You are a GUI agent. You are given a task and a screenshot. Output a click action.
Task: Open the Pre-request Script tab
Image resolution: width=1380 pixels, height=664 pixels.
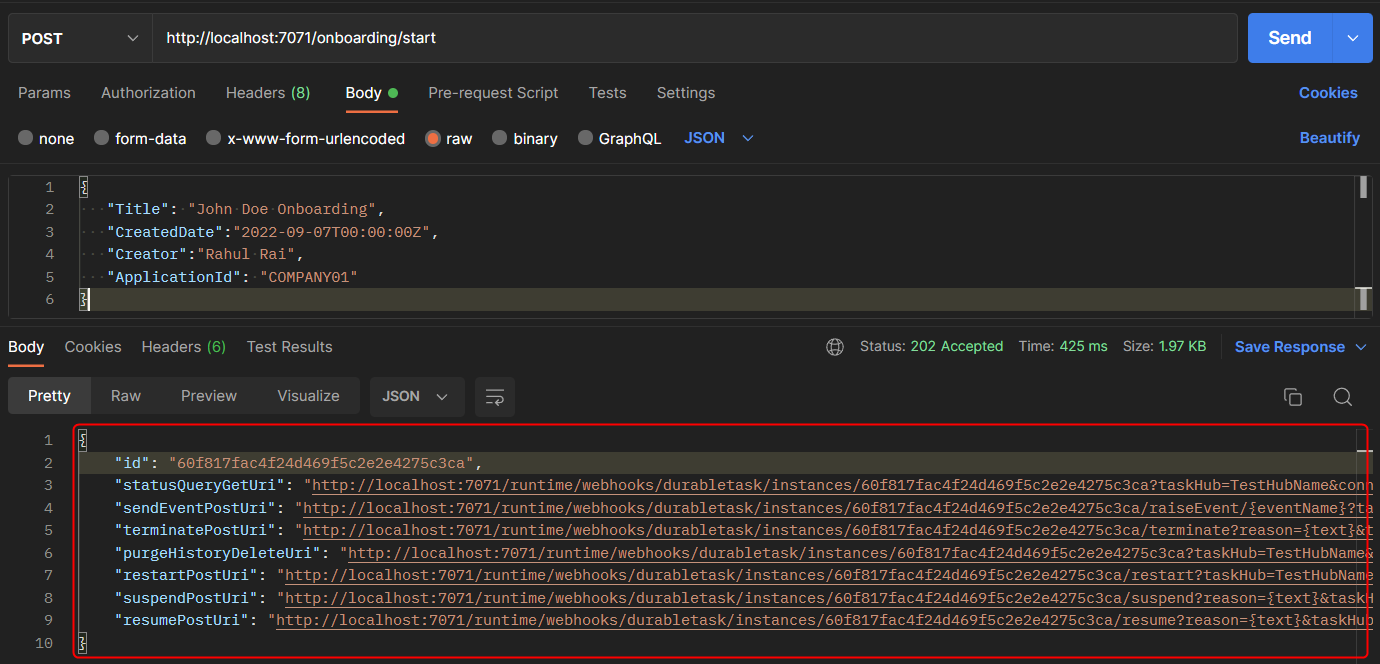493,93
